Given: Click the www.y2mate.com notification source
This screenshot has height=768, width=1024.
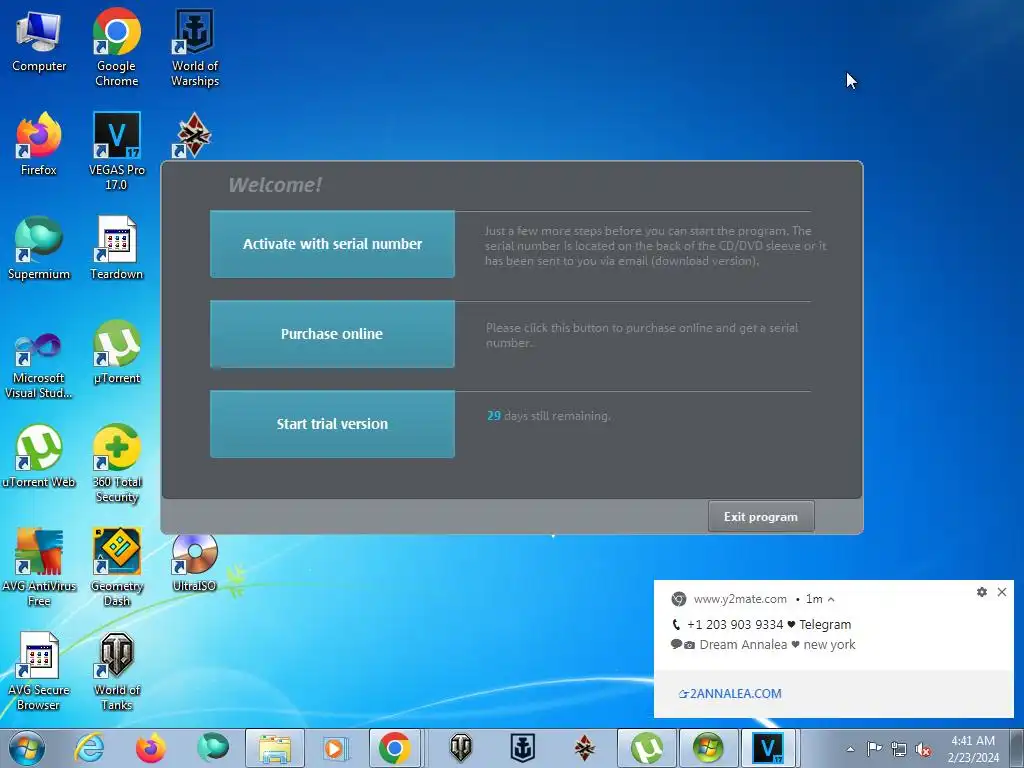Looking at the screenshot, I should pyautogui.click(x=740, y=599).
